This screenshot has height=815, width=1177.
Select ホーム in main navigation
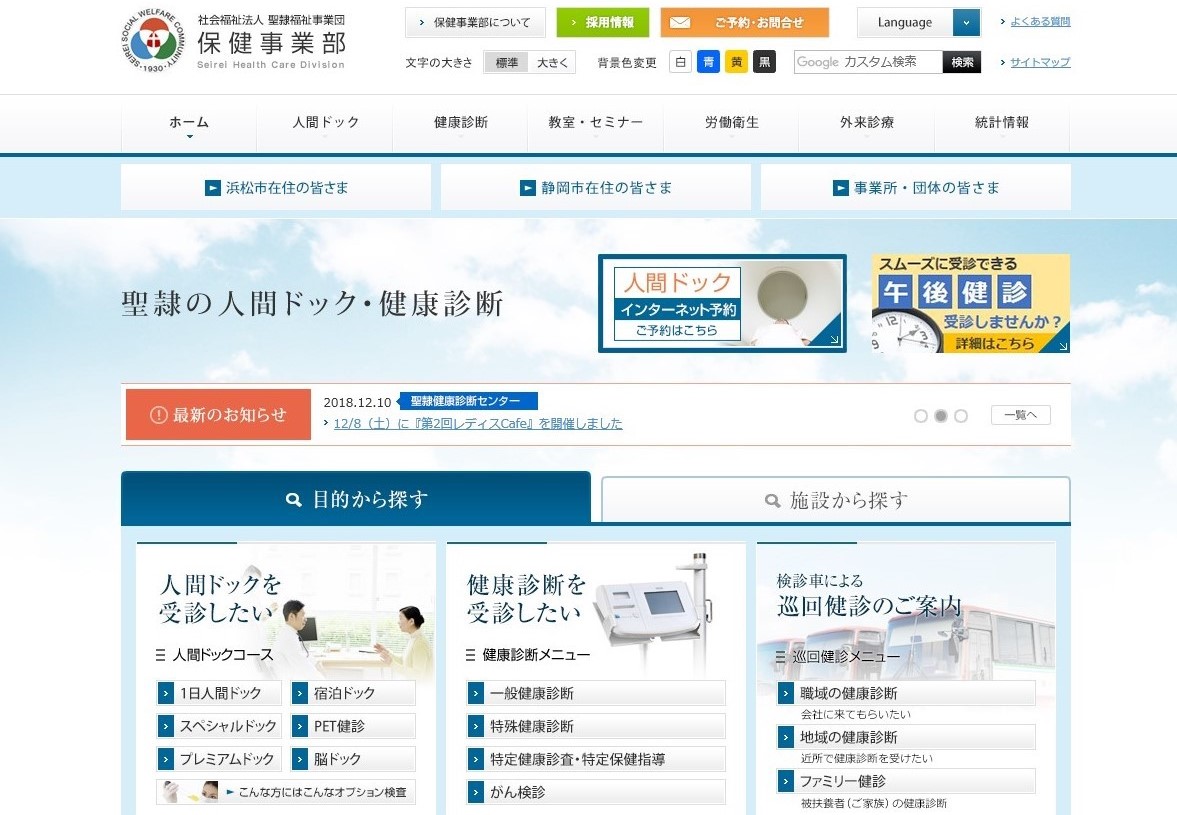coord(188,123)
